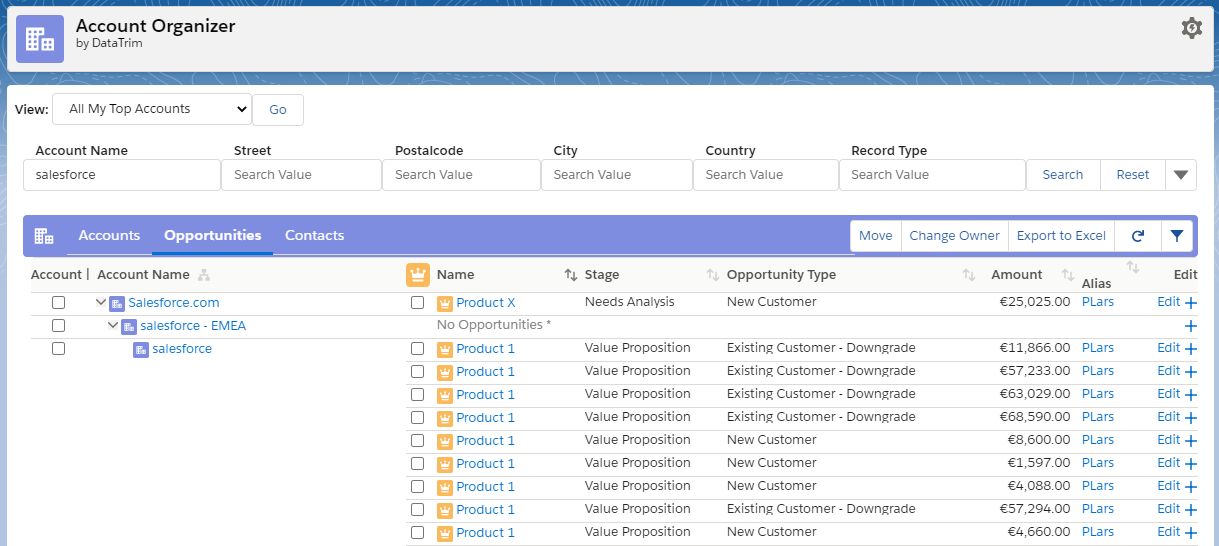Click the hierarchy icon next to Account Name
This screenshot has height=546, width=1219.
click(x=203, y=275)
